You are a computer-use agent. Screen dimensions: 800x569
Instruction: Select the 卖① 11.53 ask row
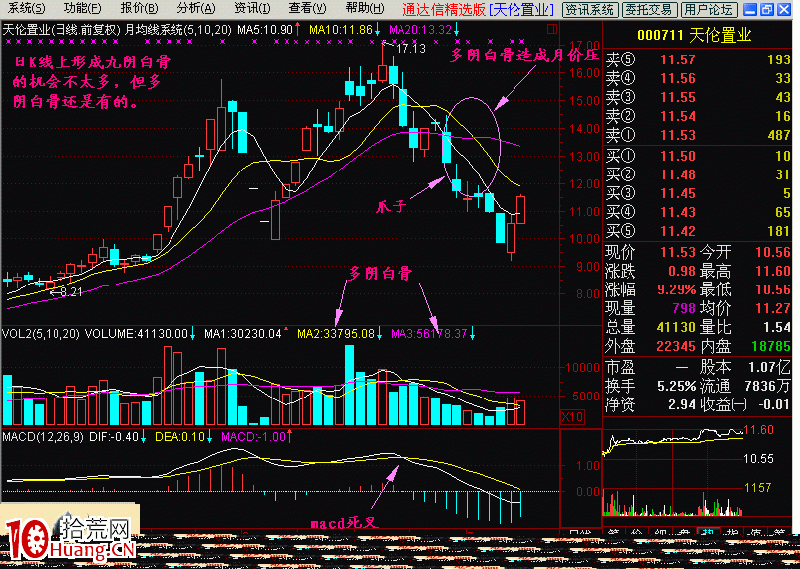pyautogui.click(x=698, y=135)
